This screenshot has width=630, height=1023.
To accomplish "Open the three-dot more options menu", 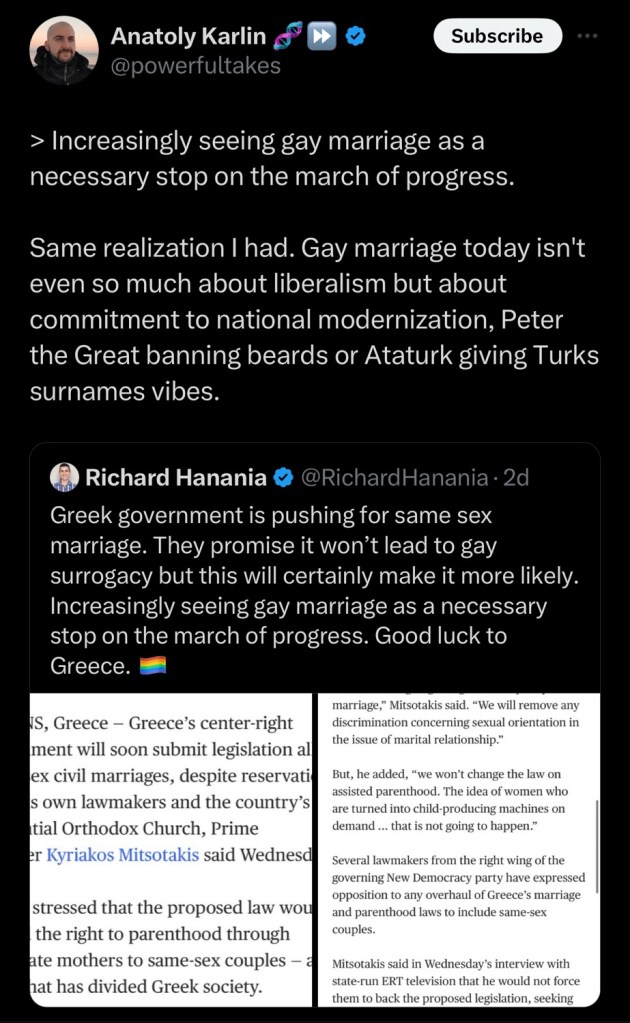I will point(588,36).
